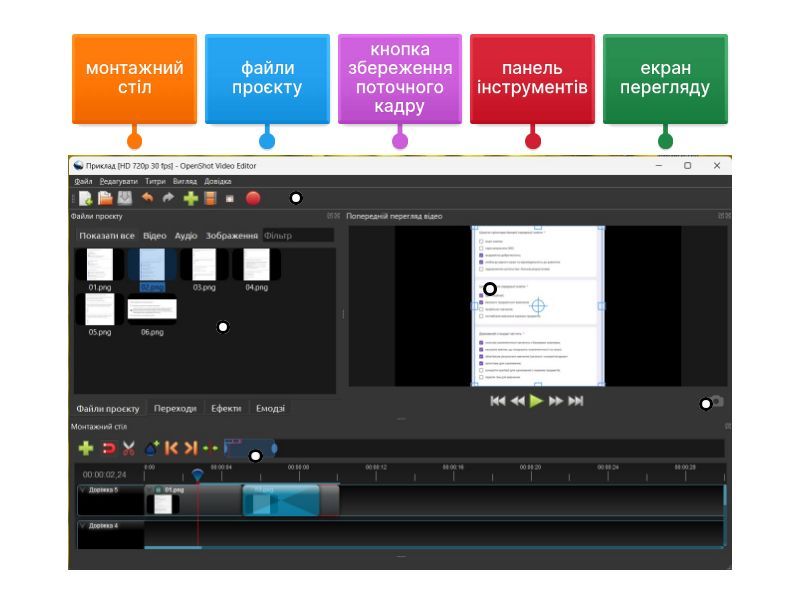
Task: Open the Титри menu
Action: point(155,182)
